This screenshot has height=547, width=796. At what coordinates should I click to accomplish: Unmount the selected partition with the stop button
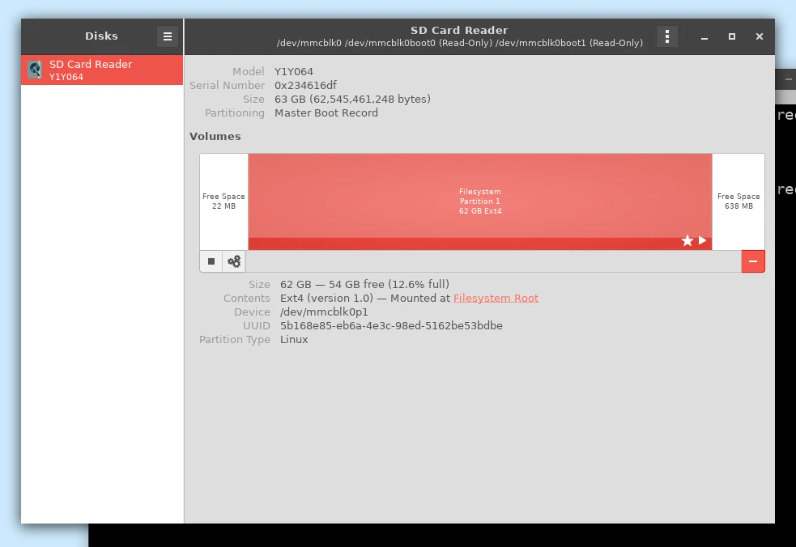click(211, 261)
